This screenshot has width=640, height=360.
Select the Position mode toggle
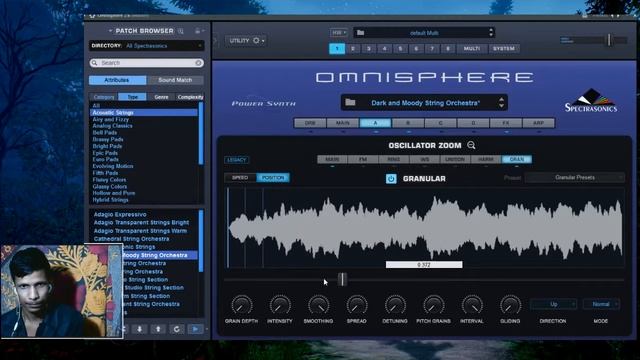(x=273, y=178)
